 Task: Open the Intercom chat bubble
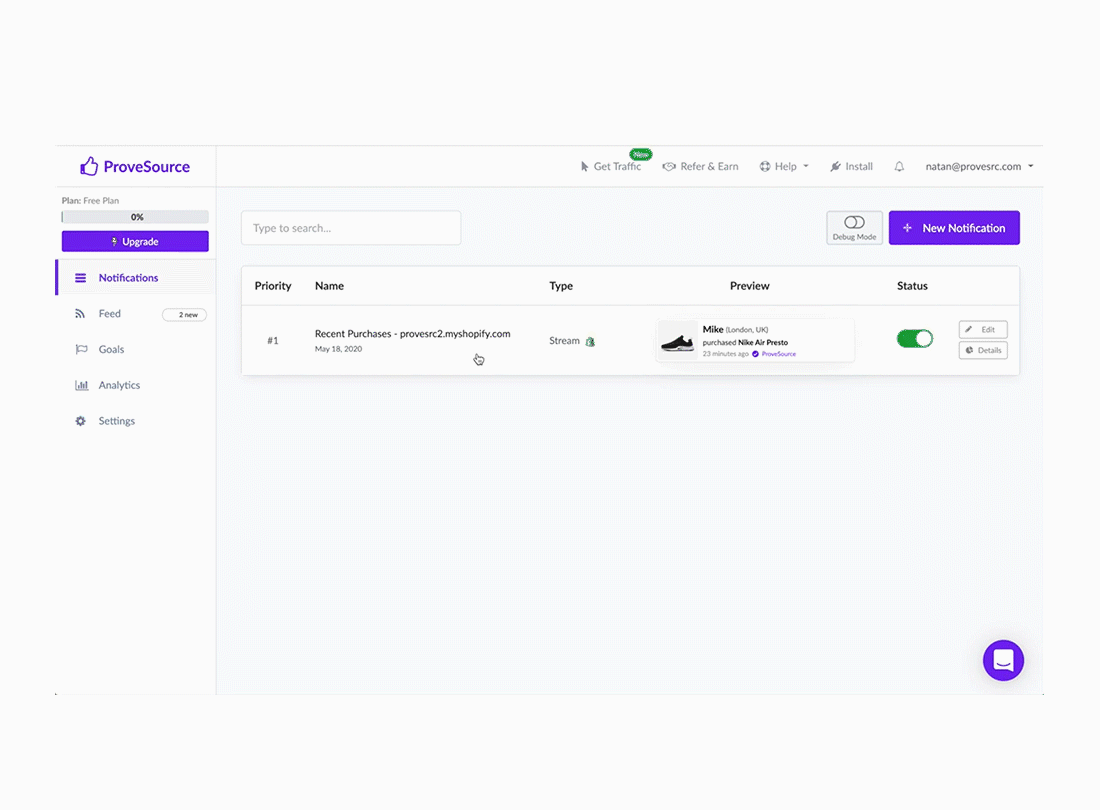click(1003, 660)
